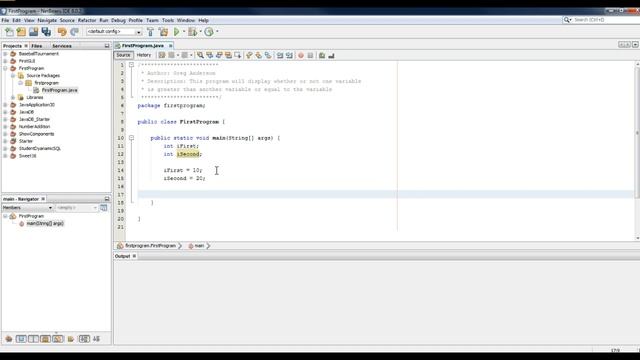
Task: Click the Stop Macro Recording icon
Action: pyautogui.click(x=310, y=55)
